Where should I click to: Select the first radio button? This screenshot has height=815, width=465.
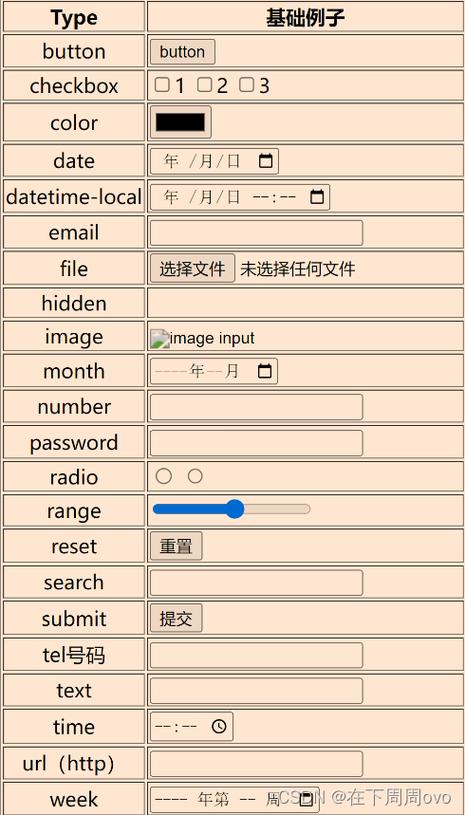(x=163, y=476)
